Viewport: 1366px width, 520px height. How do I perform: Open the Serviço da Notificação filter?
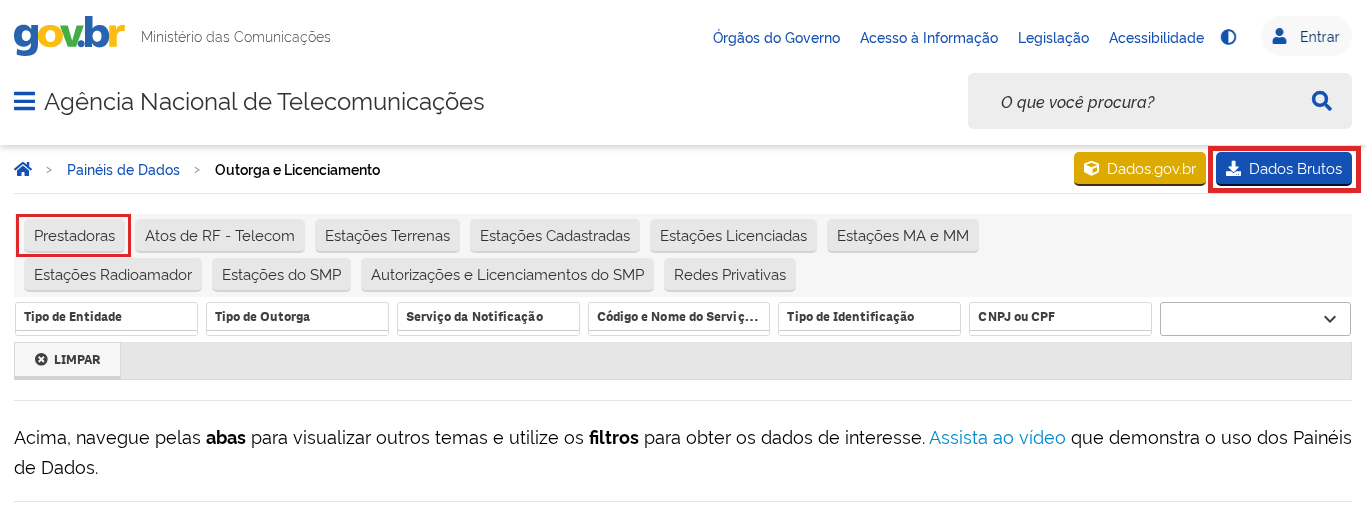[x=488, y=317]
